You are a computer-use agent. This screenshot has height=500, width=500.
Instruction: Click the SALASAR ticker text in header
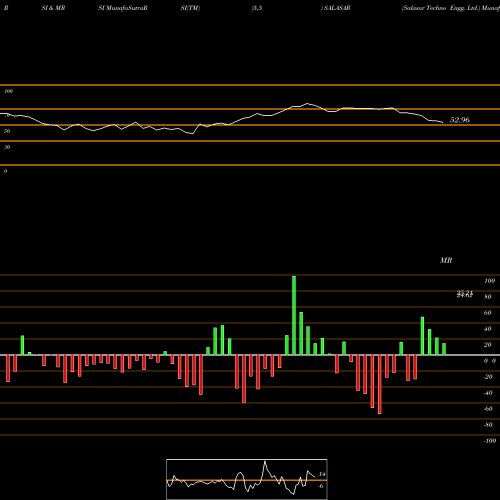click(337, 8)
